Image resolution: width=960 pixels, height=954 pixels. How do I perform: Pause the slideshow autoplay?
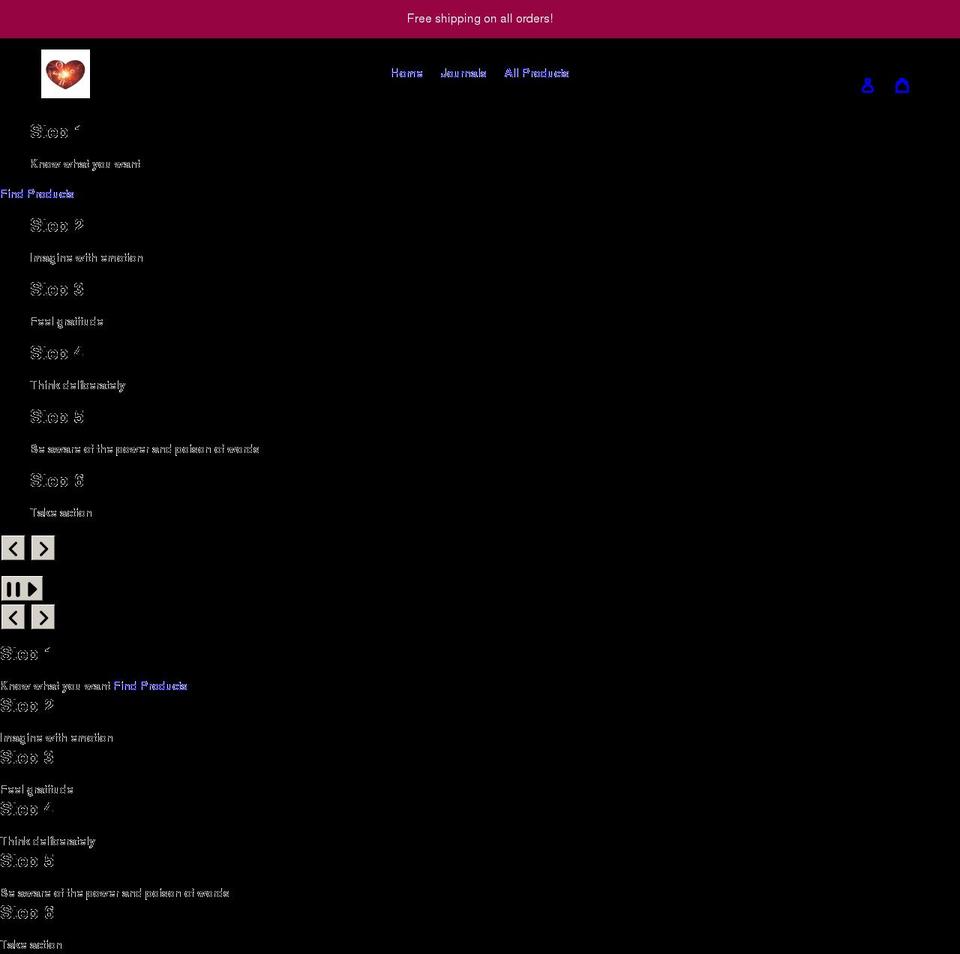pyautogui.click(x=14, y=588)
